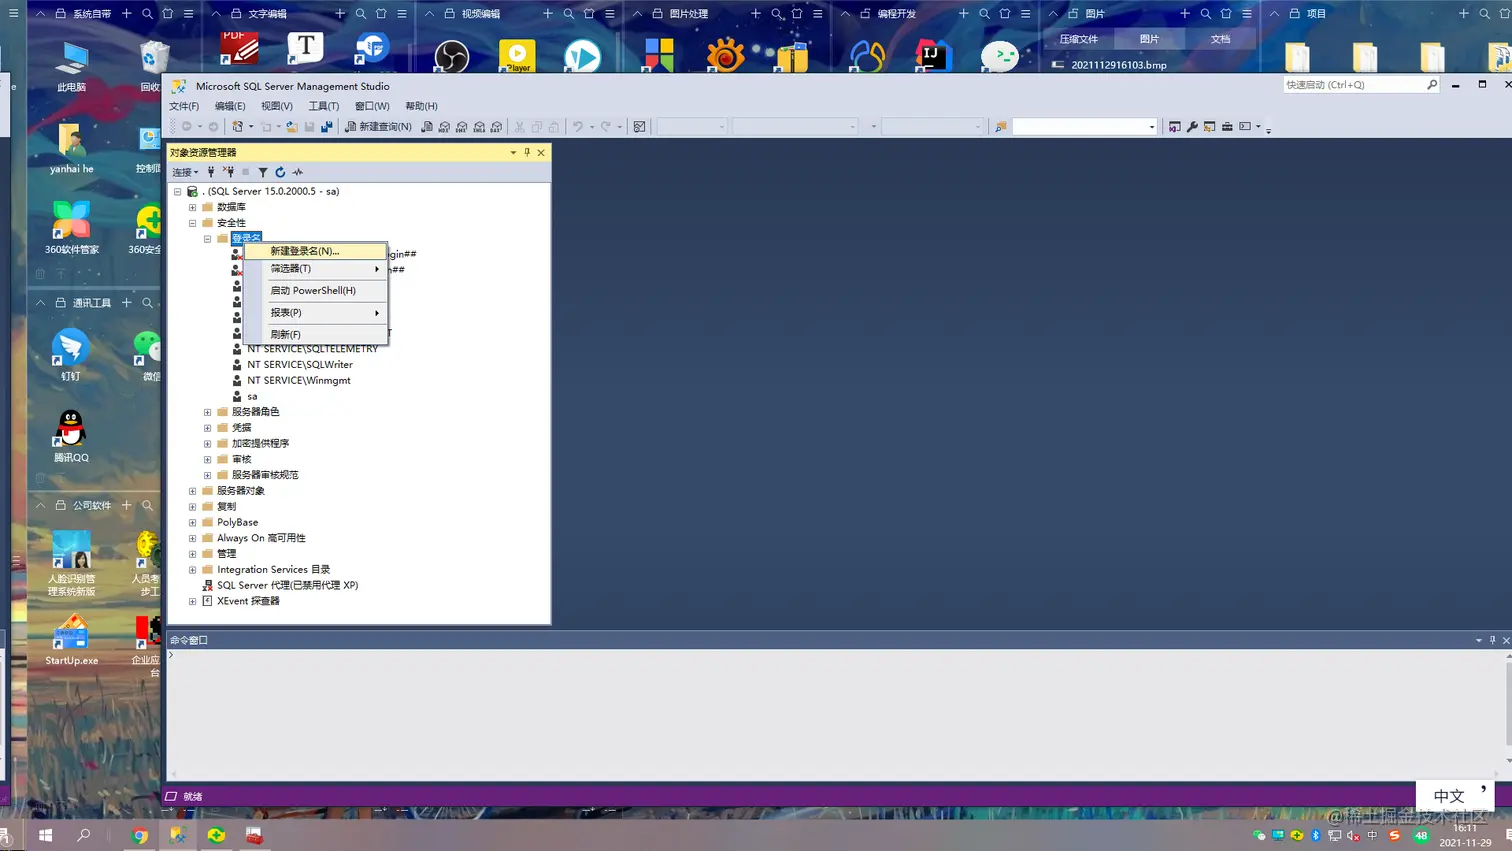This screenshot has width=1512, height=851.
Task: Collapse the 安全性 (Security) node
Action: point(193,223)
